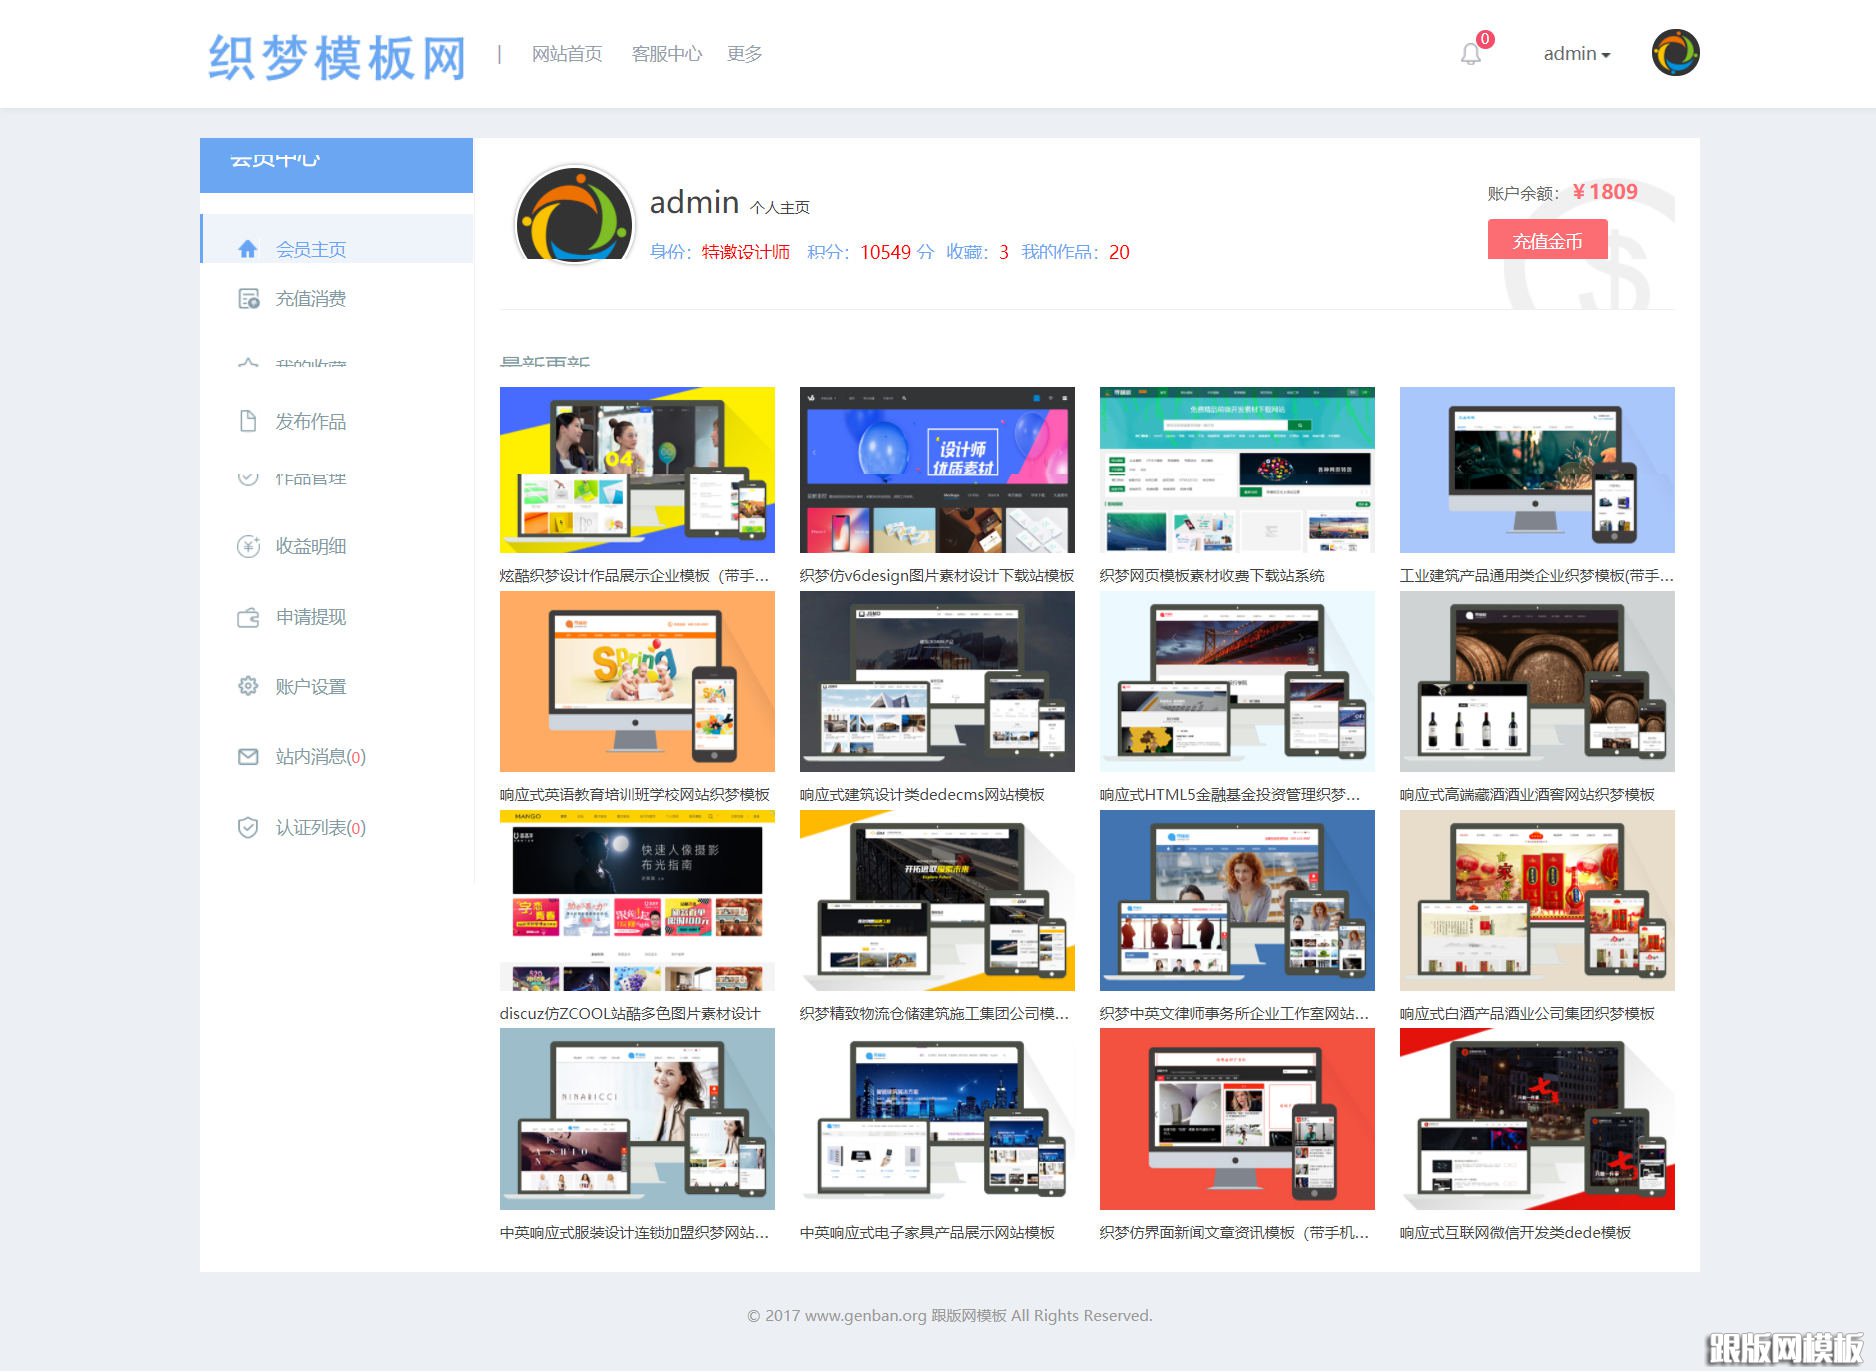Open 客服中心 in top navigation
The height and width of the screenshot is (1372, 1876).
tap(666, 54)
